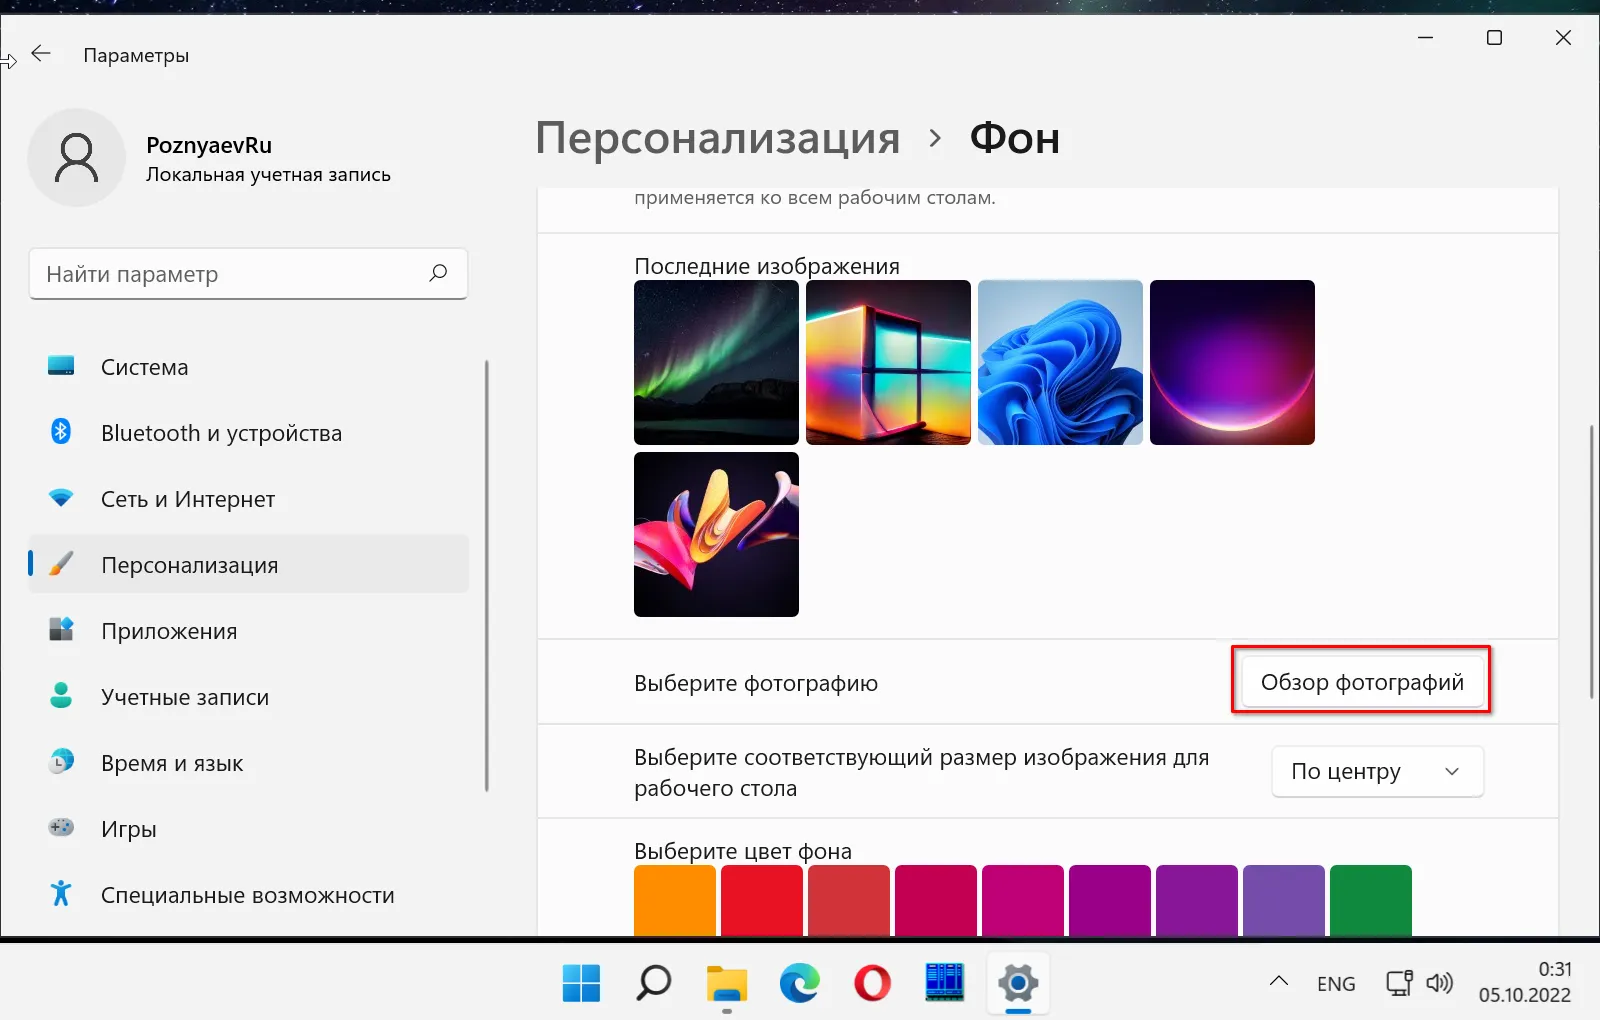Expand hidden tray icons chevron

point(1278,981)
